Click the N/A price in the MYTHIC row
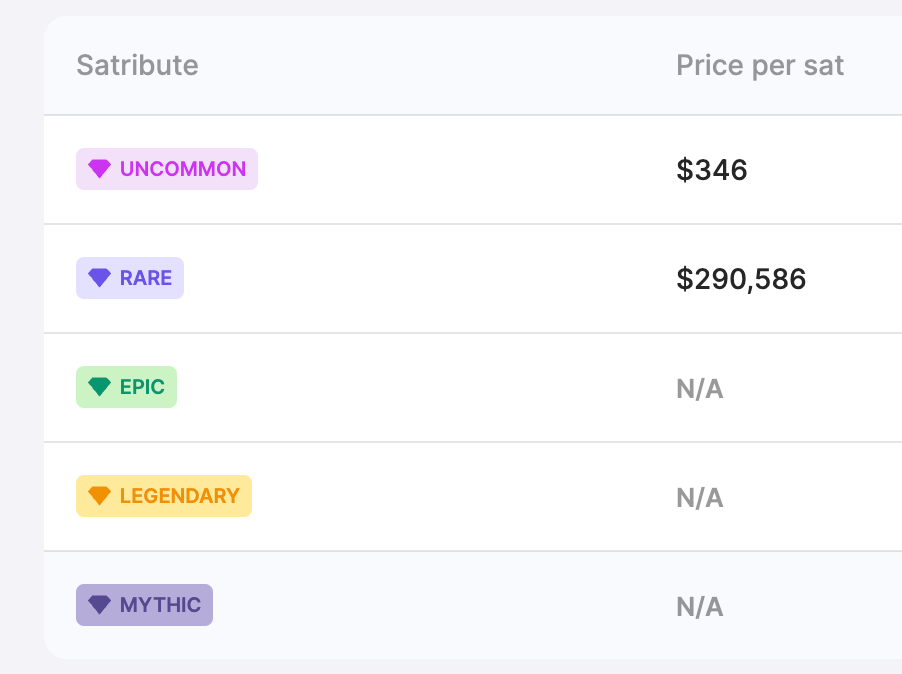The height and width of the screenshot is (674, 902). 700,607
